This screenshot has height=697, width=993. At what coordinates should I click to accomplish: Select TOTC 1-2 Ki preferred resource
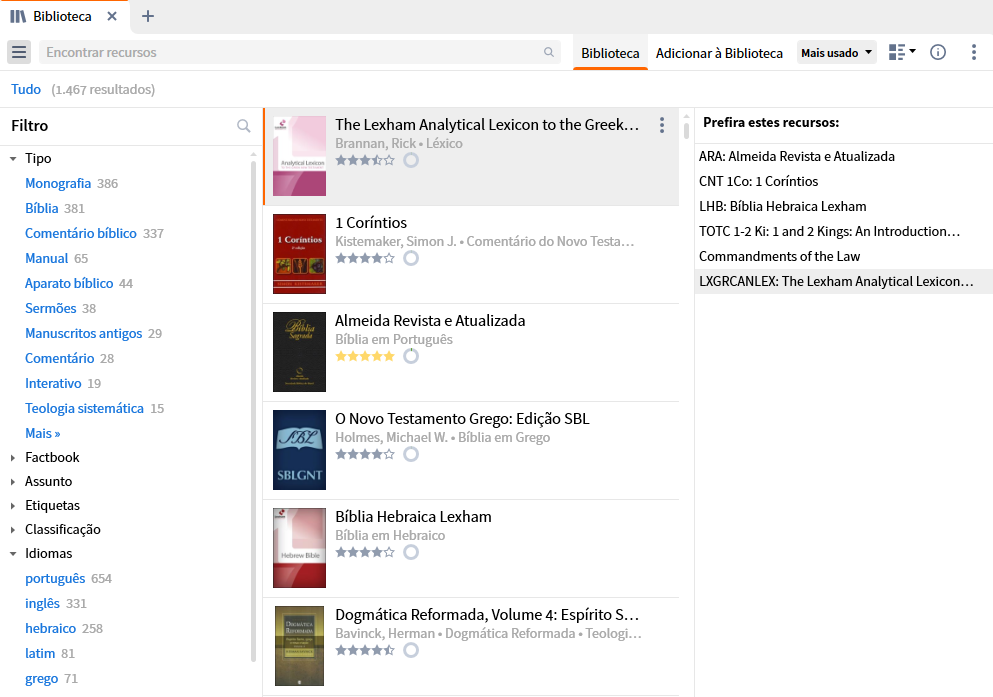click(844, 231)
